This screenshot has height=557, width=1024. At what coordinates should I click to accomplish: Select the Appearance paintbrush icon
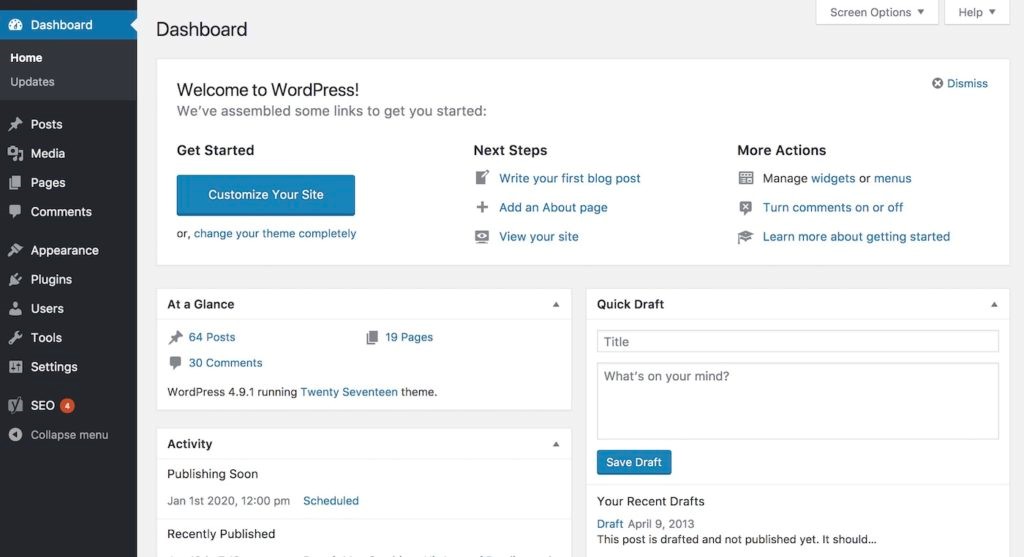[15, 250]
